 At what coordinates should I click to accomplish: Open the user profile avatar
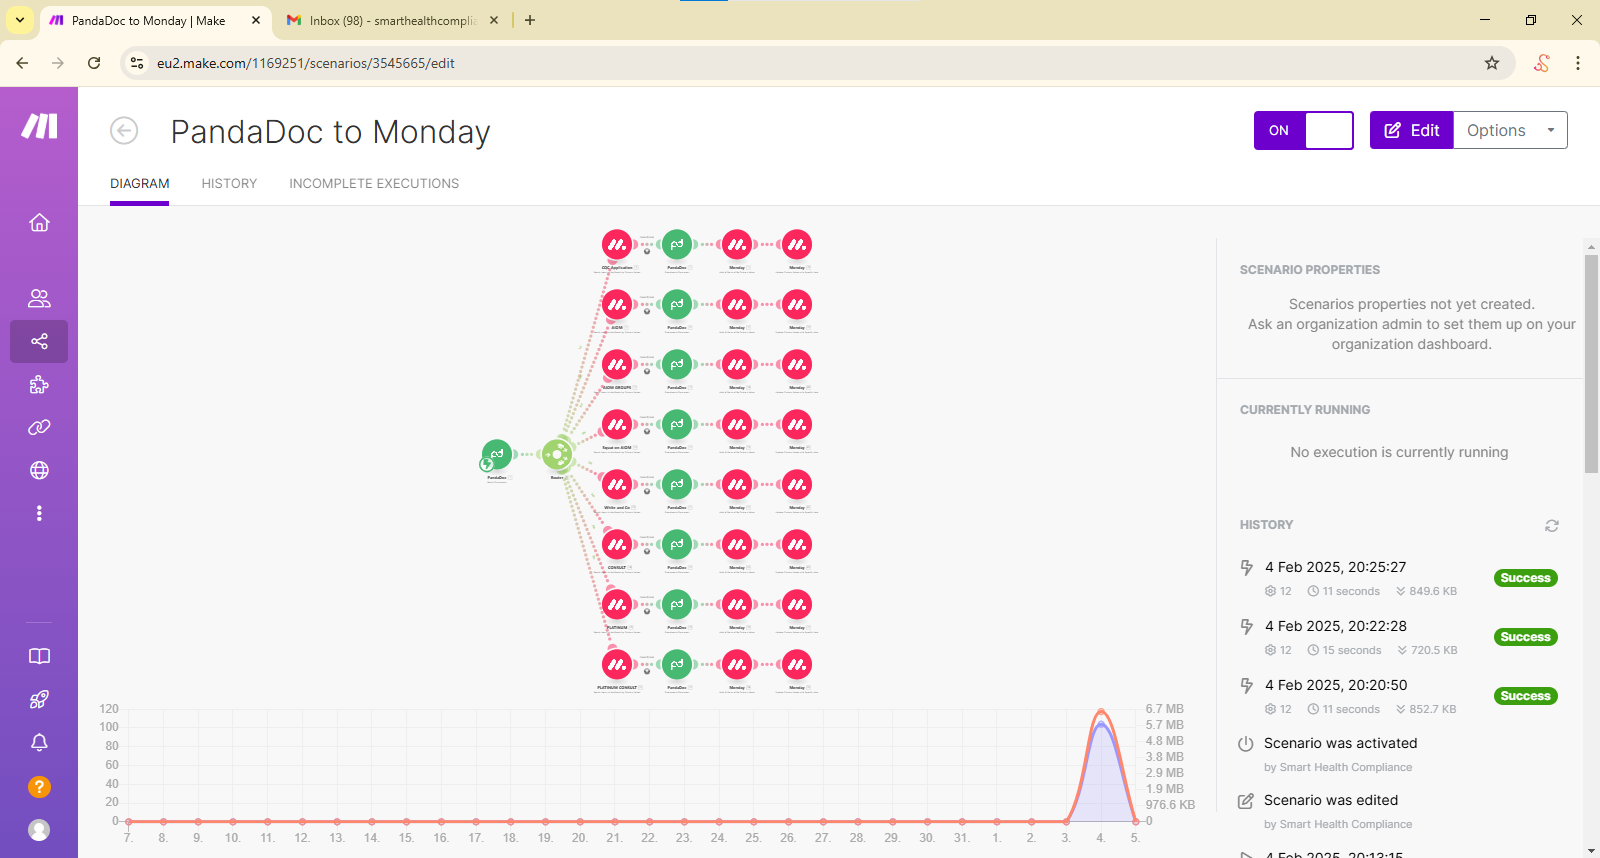39,830
